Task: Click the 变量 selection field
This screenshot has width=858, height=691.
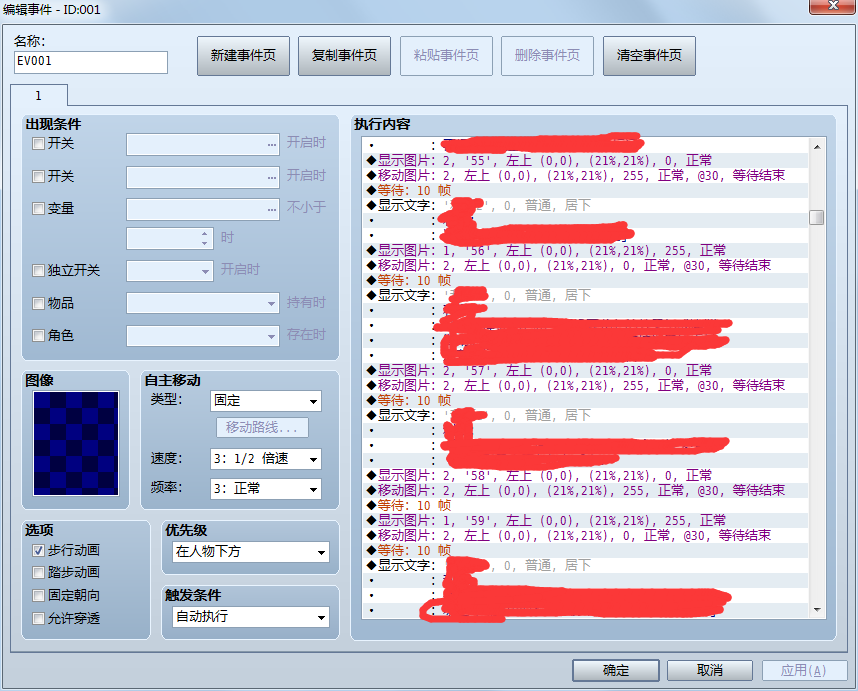Action: pyautogui.click(x=203, y=210)
